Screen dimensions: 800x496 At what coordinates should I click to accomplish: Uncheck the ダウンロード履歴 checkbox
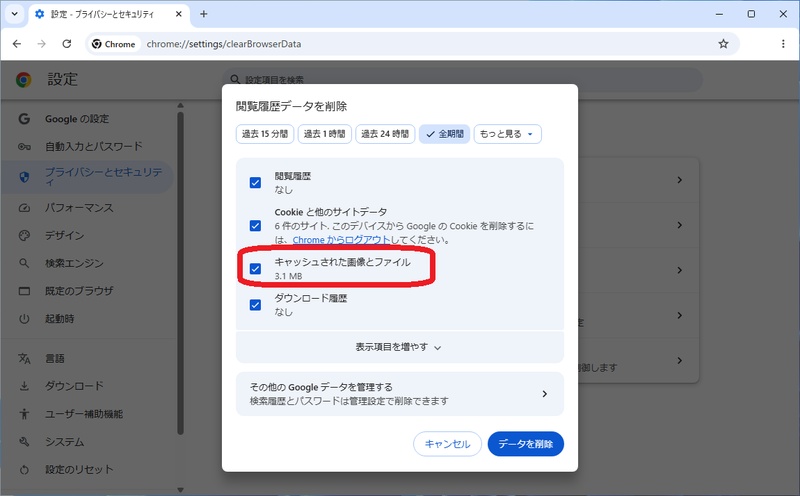click(255, 305)
